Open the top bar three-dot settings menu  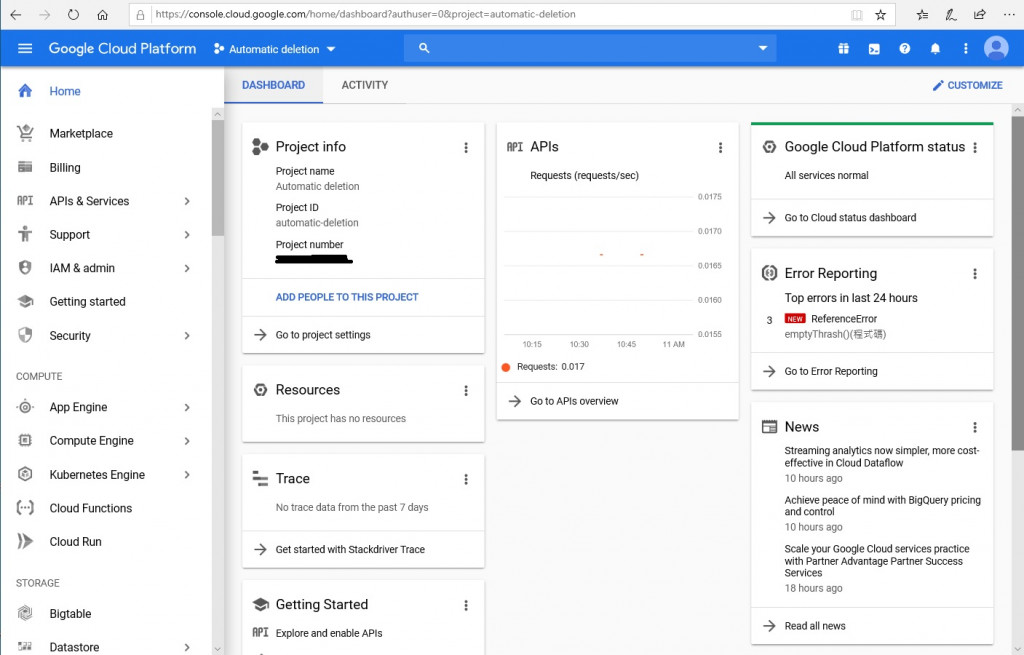tap(965, 48)
